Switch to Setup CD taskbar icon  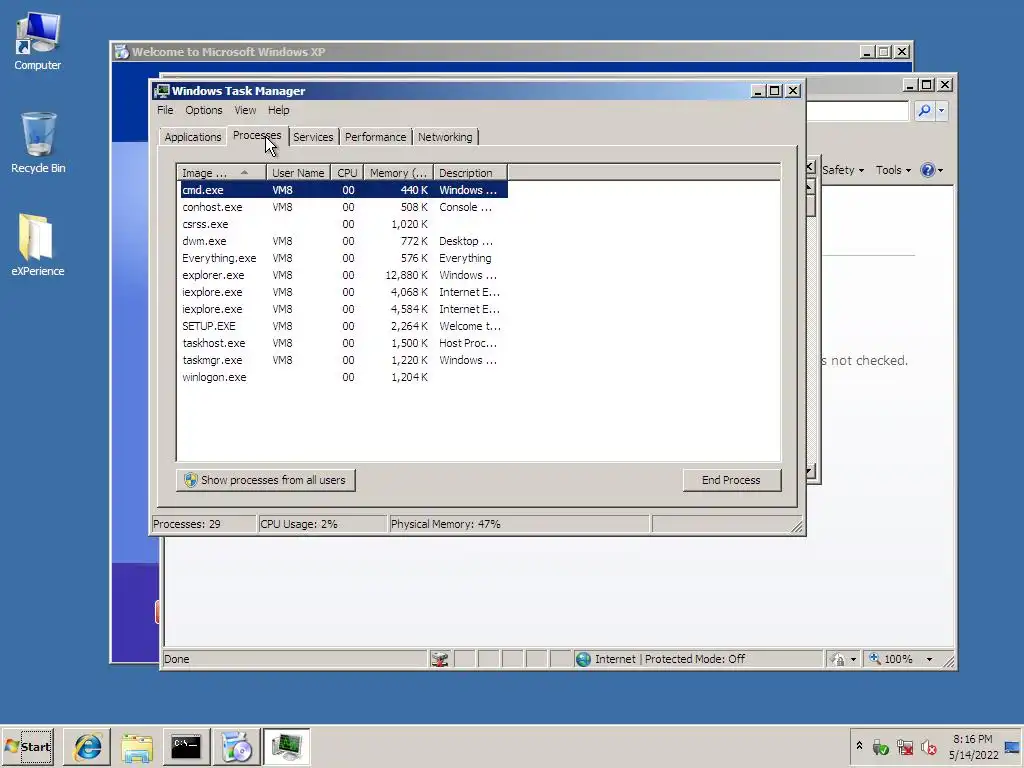click(236, 746)
